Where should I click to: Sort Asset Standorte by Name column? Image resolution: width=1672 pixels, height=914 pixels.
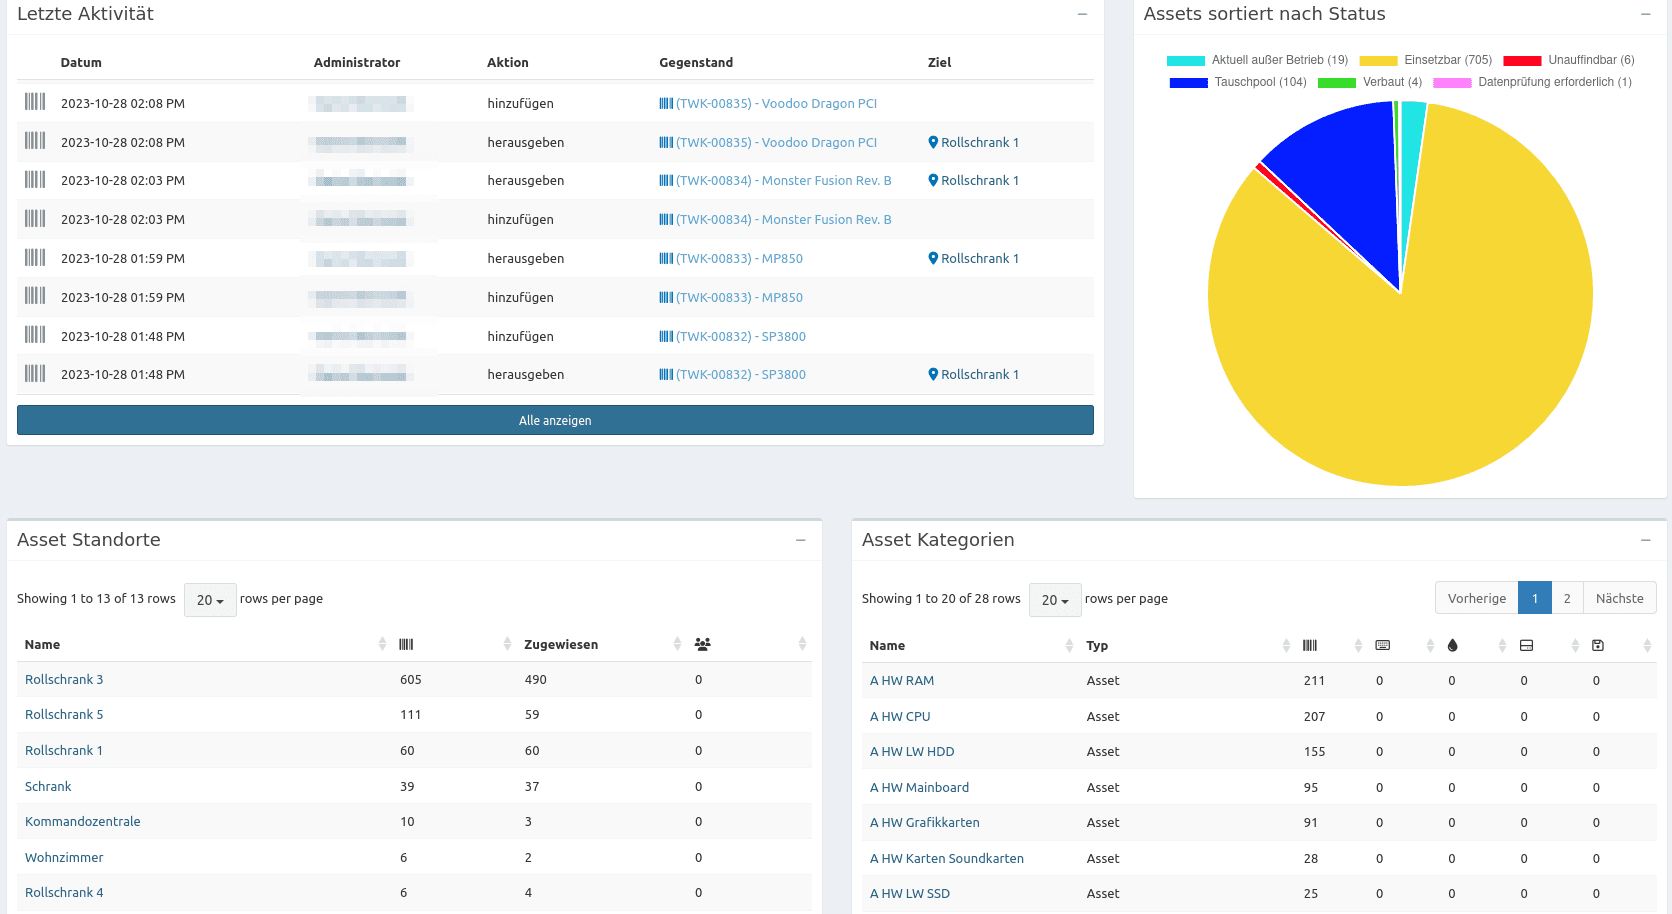pyautogui.click(x=204, y=644)
